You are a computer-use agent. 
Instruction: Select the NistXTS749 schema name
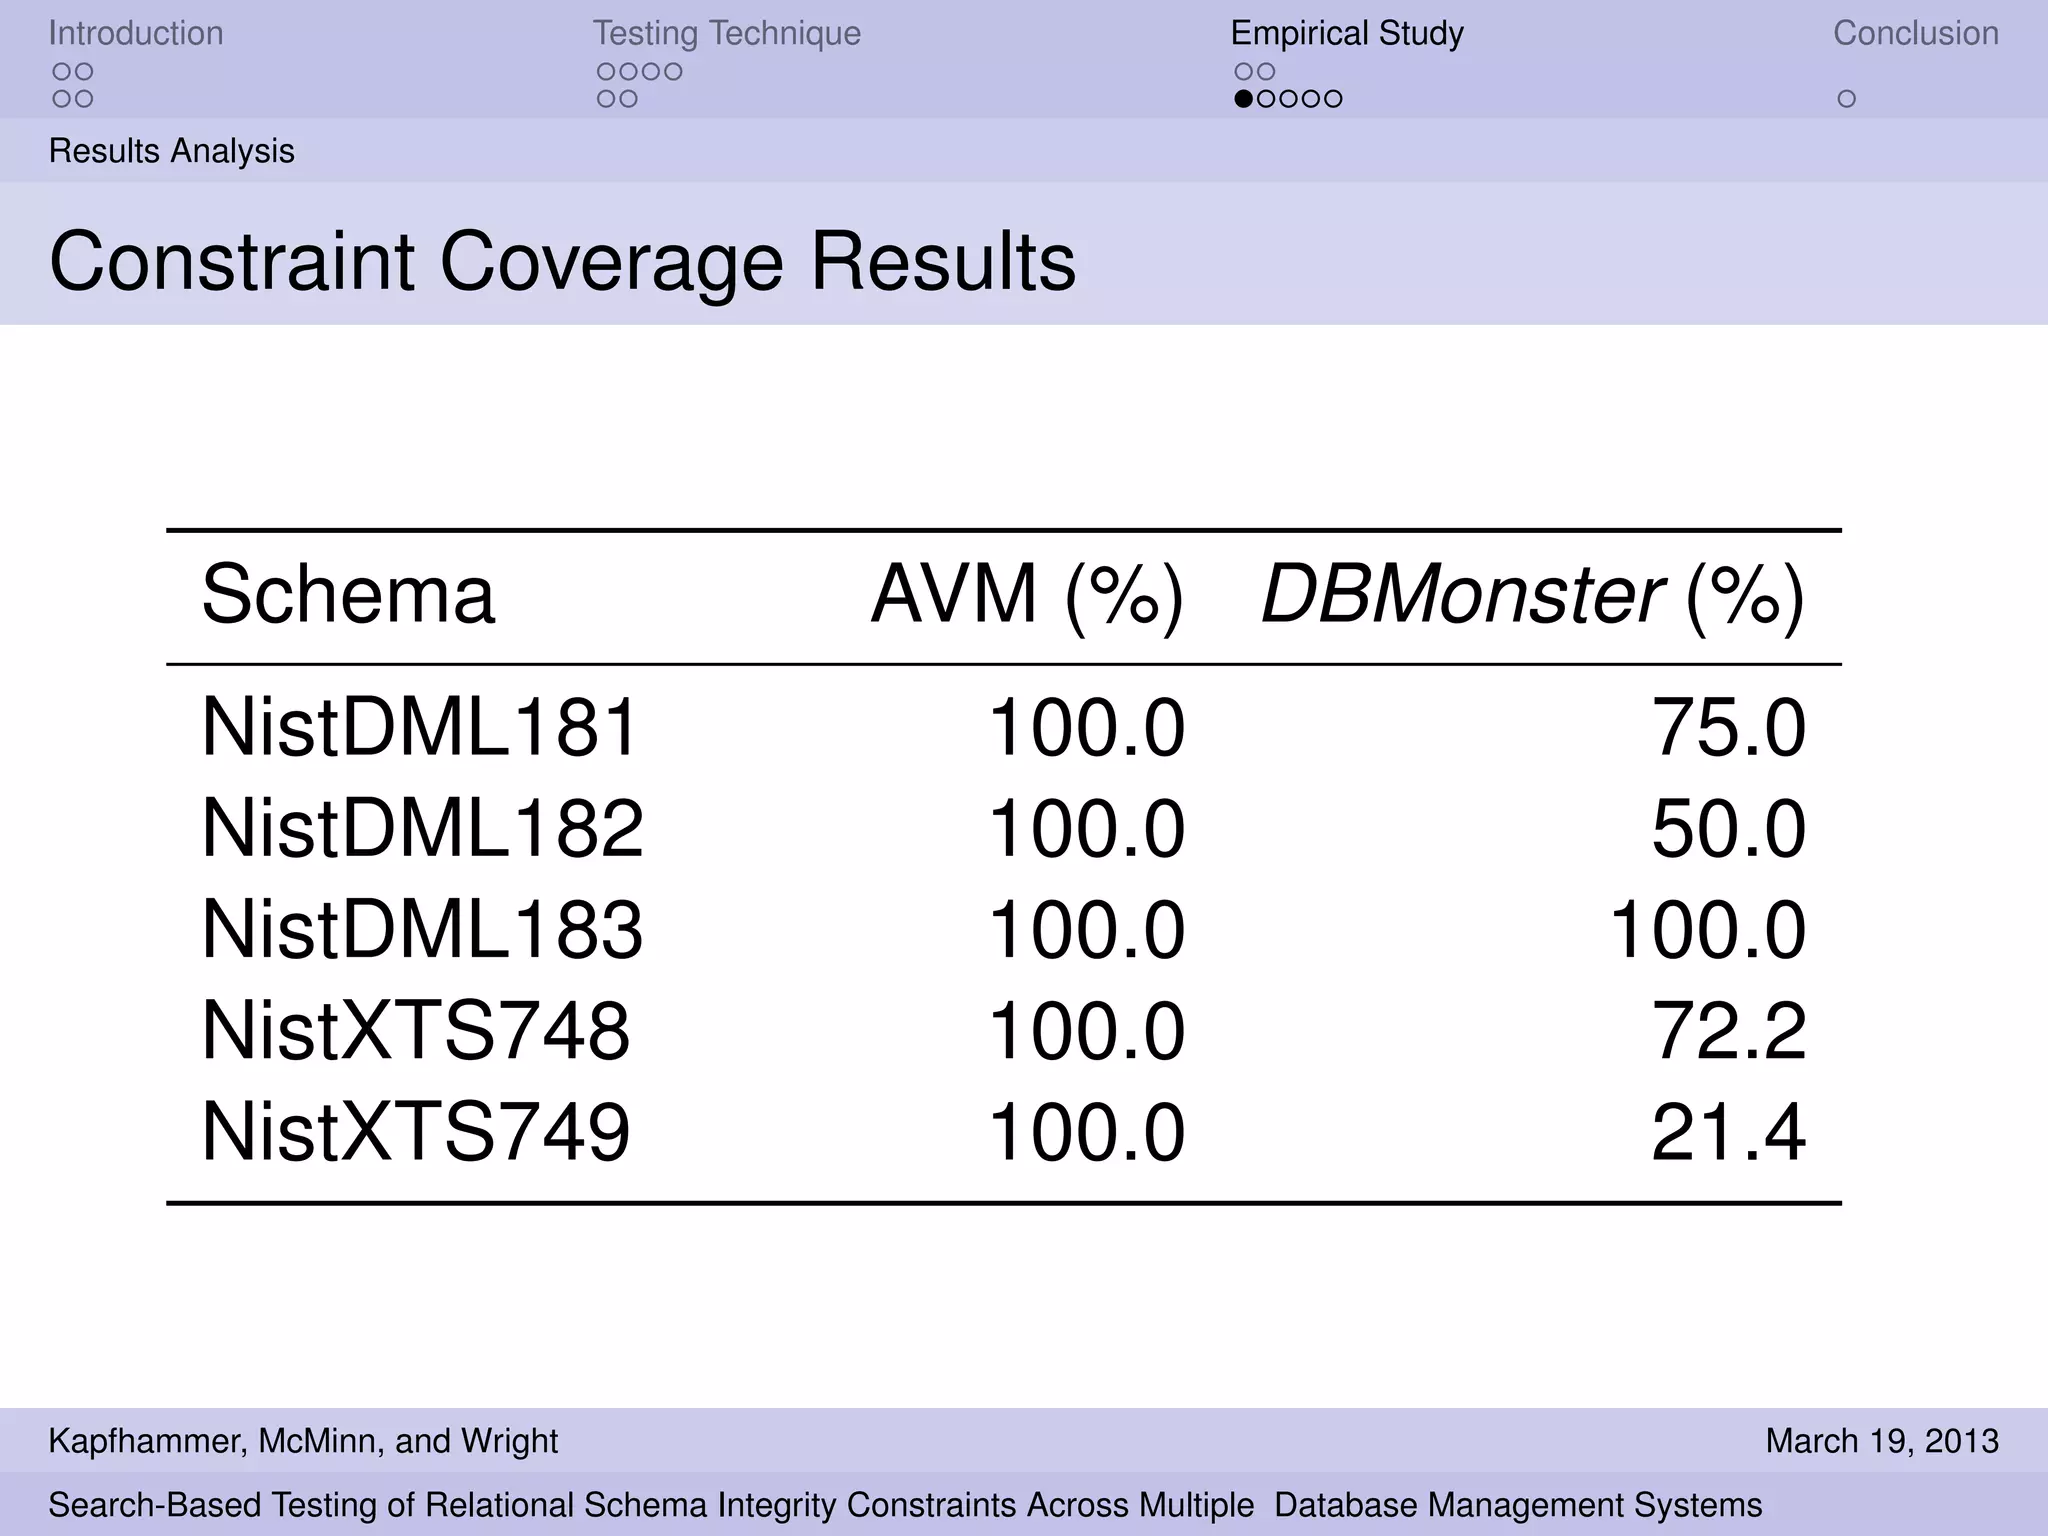coord(416,1133)
